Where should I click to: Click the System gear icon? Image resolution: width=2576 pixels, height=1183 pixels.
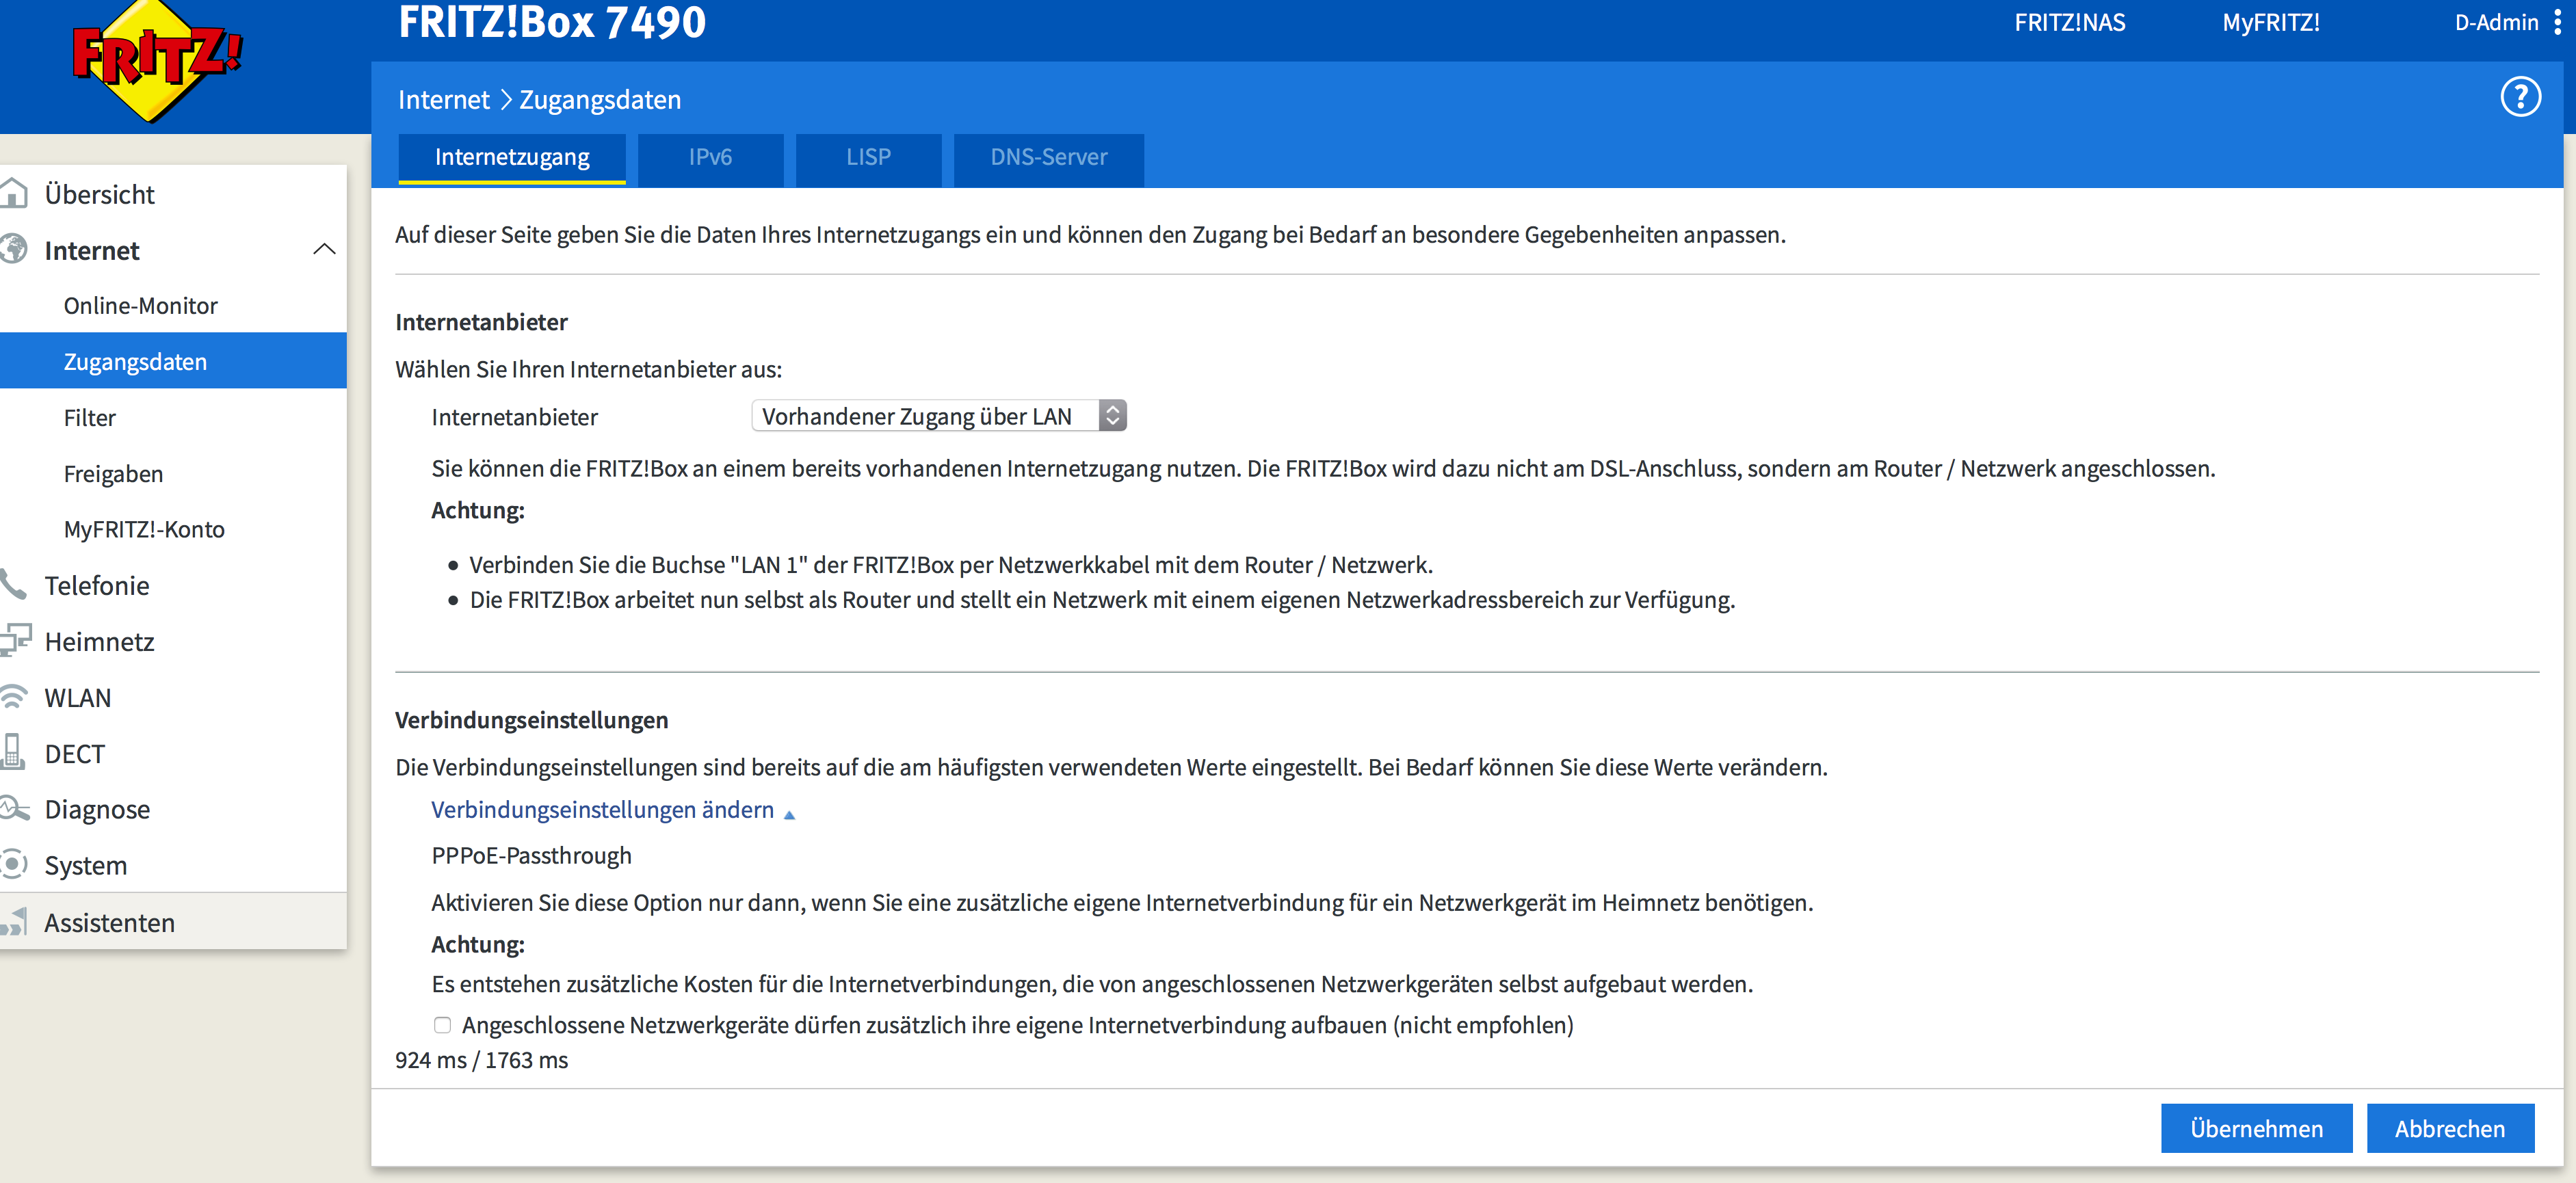pos(13,864)
